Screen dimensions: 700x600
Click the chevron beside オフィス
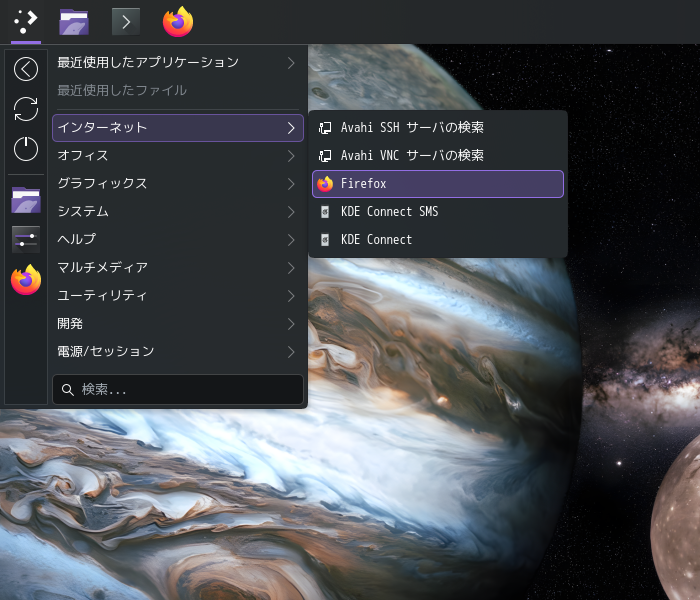click(291, 156)
